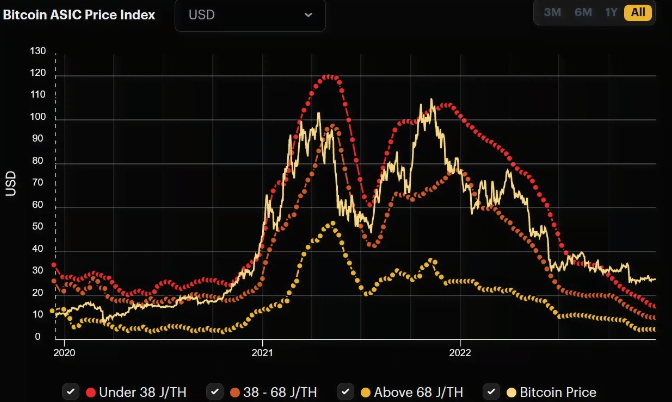Viewport: 672px width, 402px height.
Task: Click the Bitcoin ASIC Price Index title
Action: tap(79, 17)
